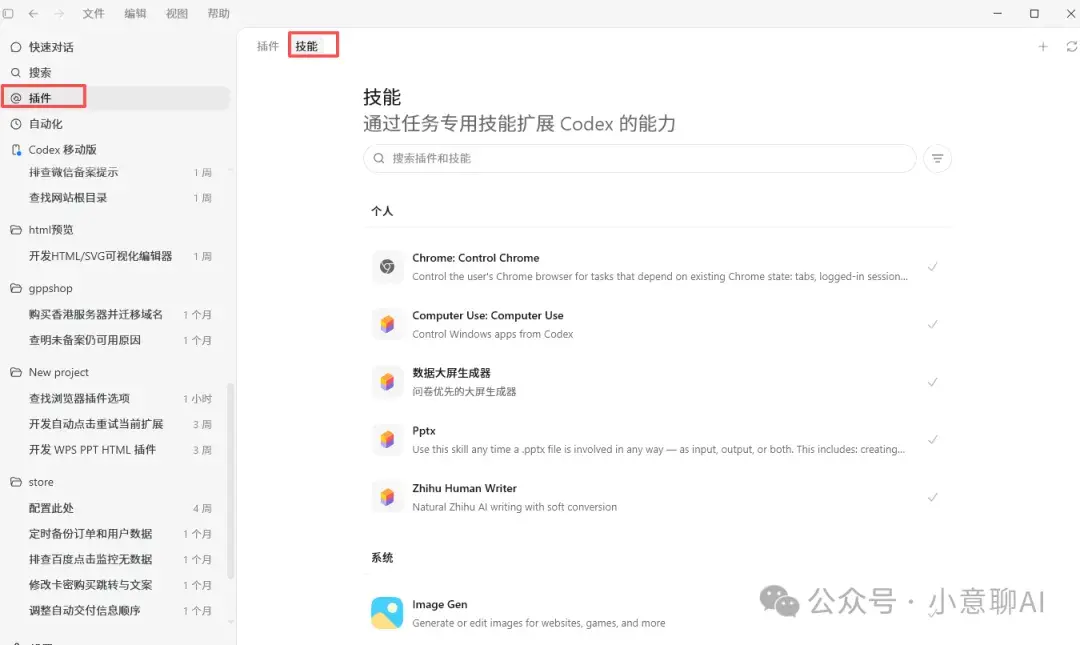Select 插件 in the sidebar

[x=116, y=98]
